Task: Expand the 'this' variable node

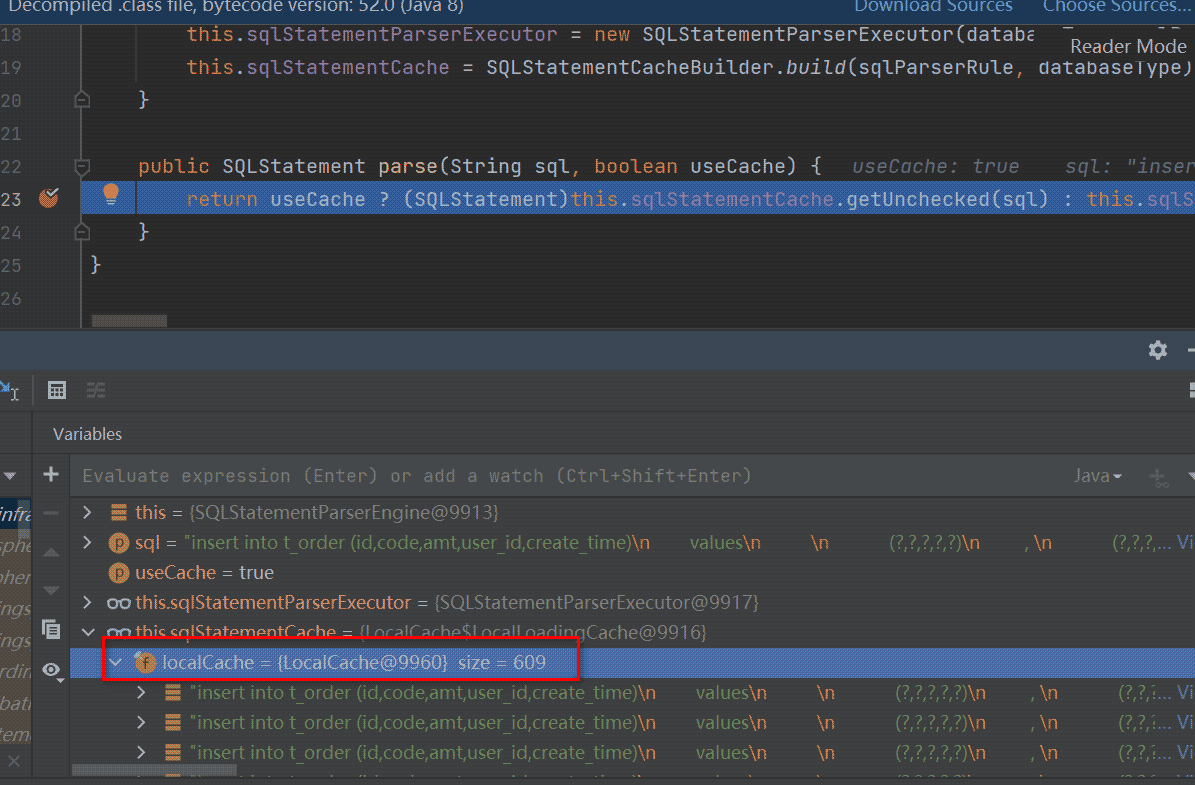Action: 87,512
